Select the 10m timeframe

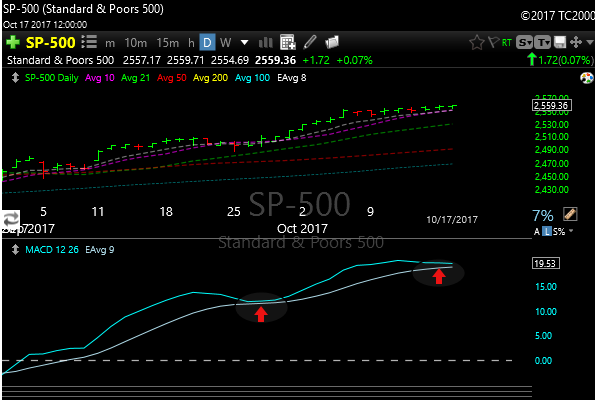tap(135, 43)
